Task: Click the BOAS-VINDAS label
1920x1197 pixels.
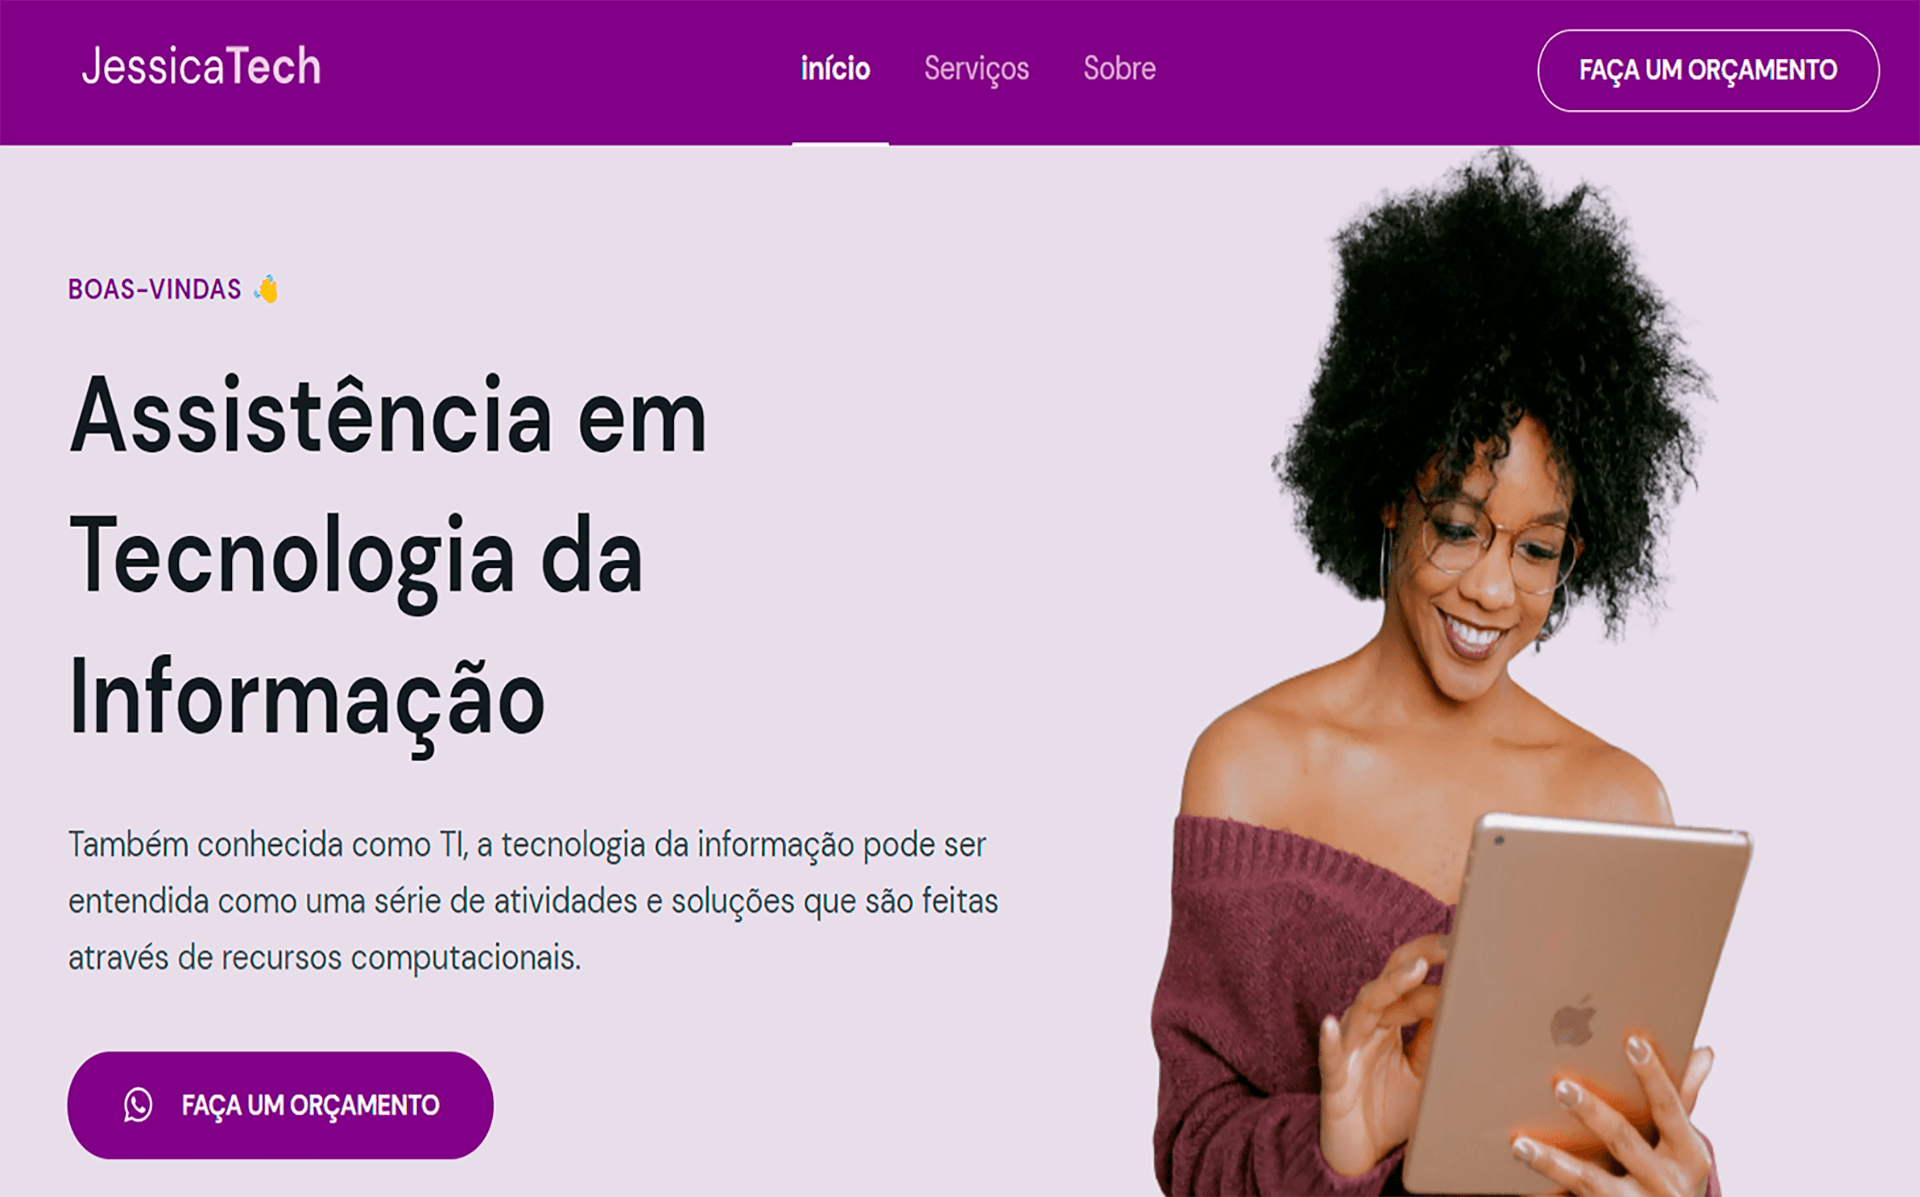Action: point(155,289)
